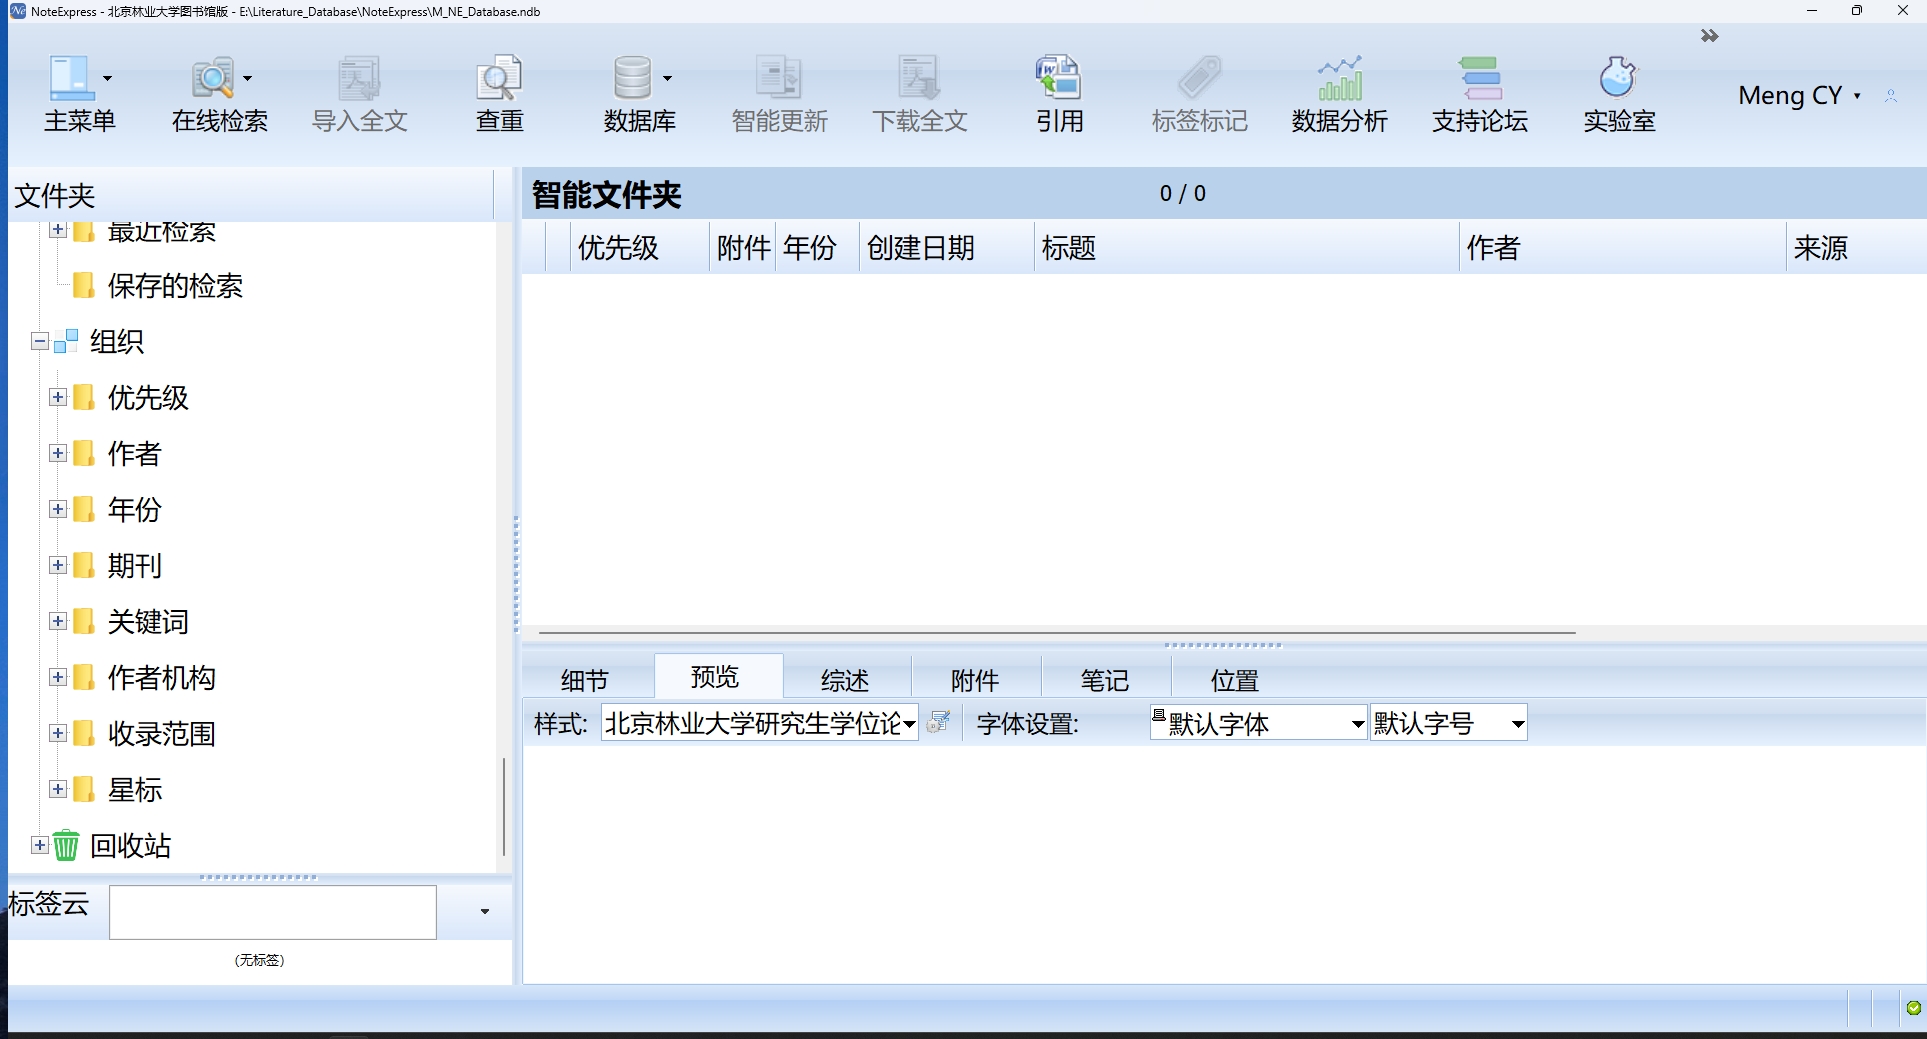This screenshot has height=1039, width=1927.
Task: Sort by the 附件 column header
Action: point(743,247)
